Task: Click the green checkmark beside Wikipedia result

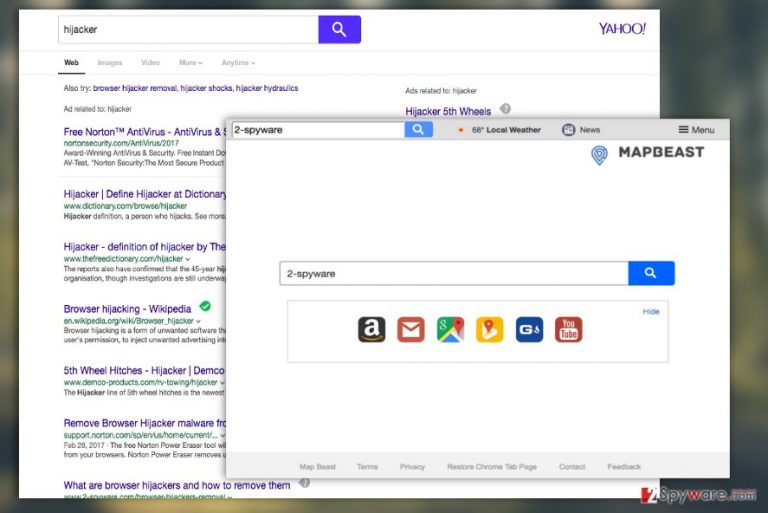Action: 205,306
